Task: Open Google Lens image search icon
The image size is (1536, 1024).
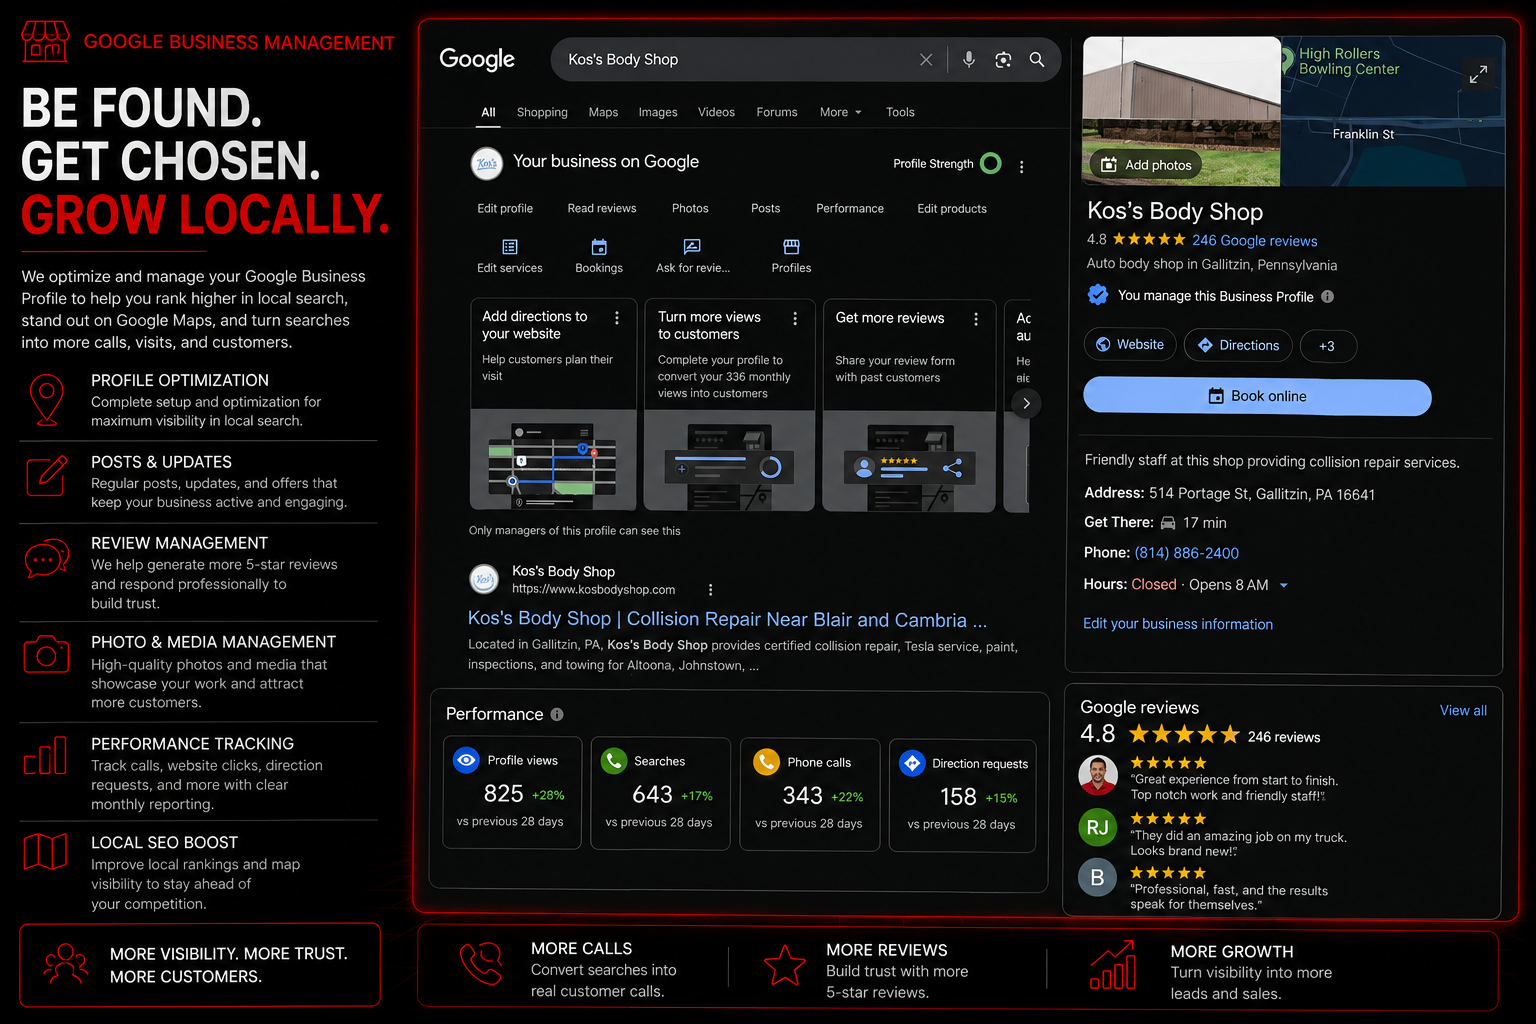Action: click(1003, 60)
